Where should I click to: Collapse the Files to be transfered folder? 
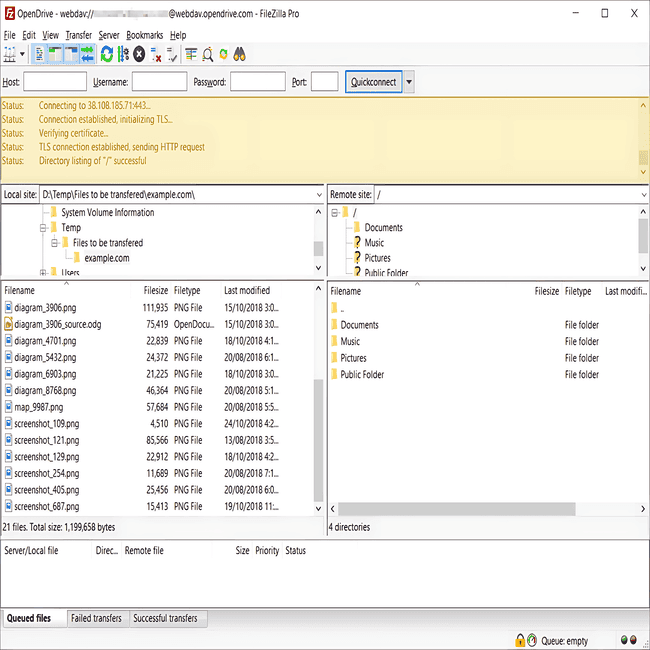[54, 243]
